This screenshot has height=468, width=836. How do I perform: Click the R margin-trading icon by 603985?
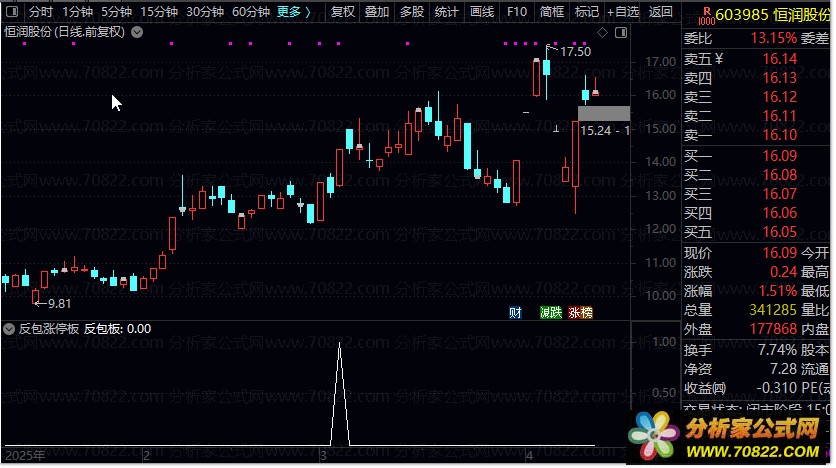706,16
